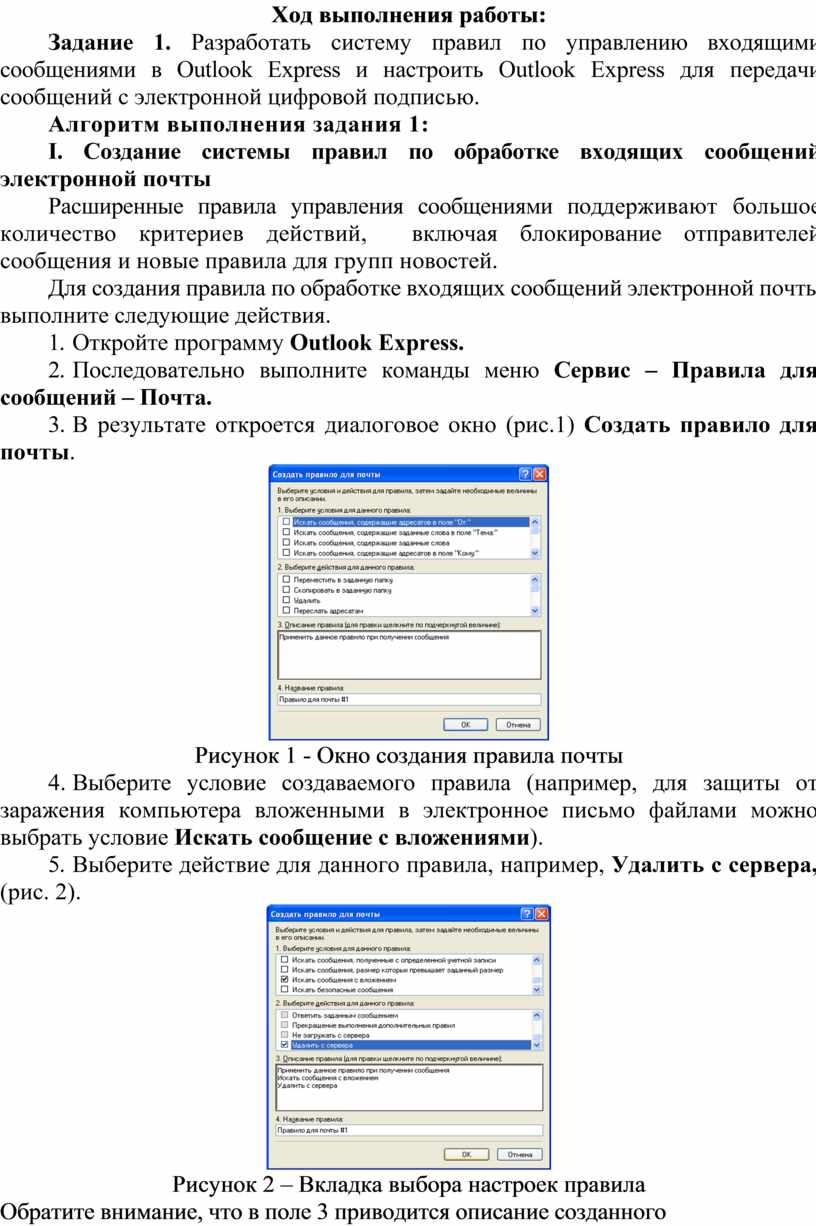Viewport: 816px width, 1226px height.
Task: Check "Переслать адресатам" action
Action: coord(287,610)
